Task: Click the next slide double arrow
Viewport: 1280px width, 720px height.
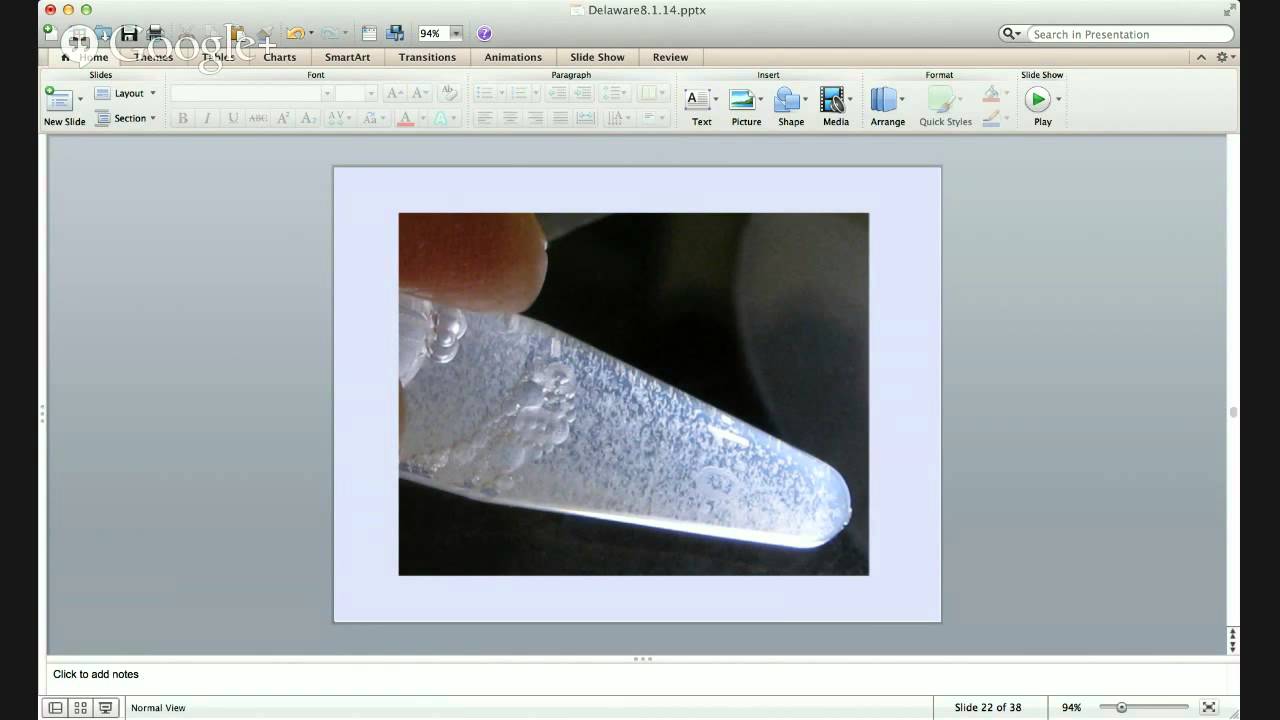Action: tap(1233, 647)
